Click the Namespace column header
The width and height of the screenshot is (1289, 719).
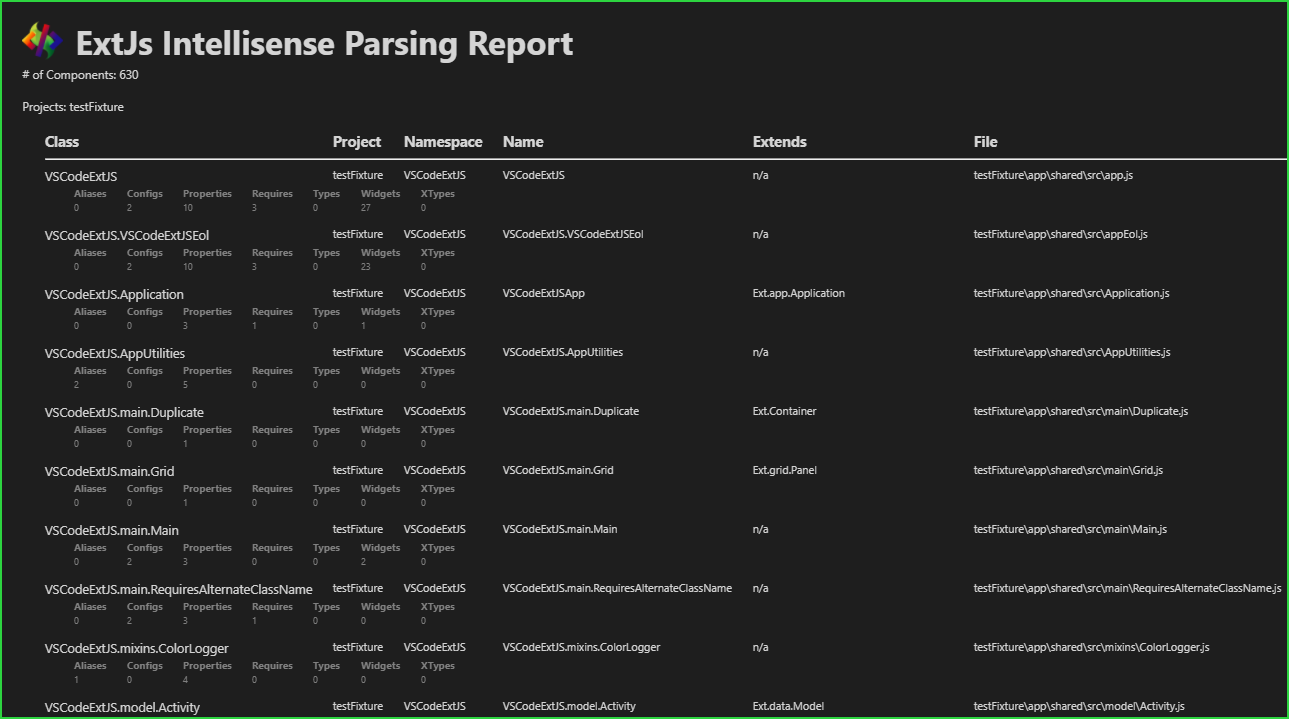(443, 142)
